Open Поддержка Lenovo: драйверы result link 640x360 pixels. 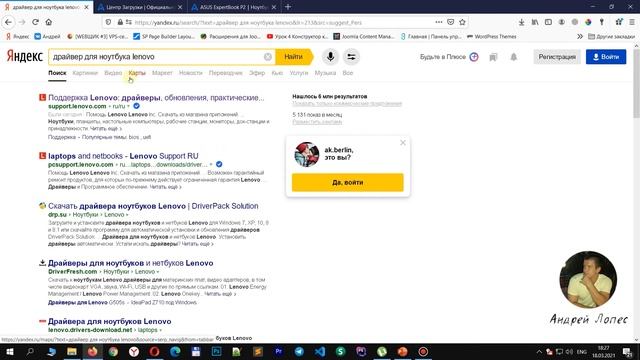[x=156, y=98]
